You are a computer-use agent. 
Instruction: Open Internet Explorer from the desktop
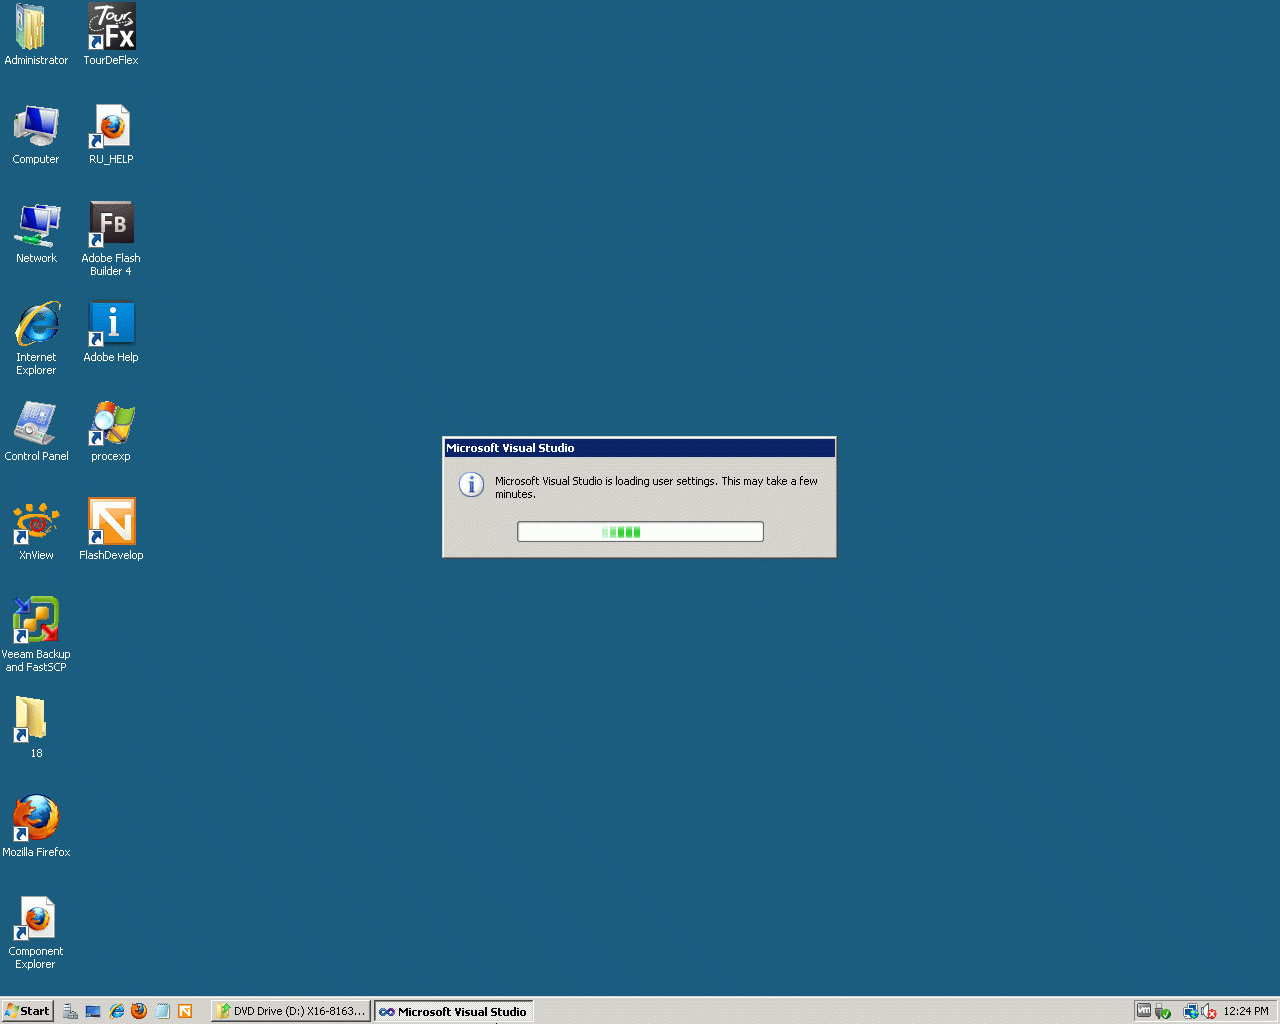tap(36, 338)
